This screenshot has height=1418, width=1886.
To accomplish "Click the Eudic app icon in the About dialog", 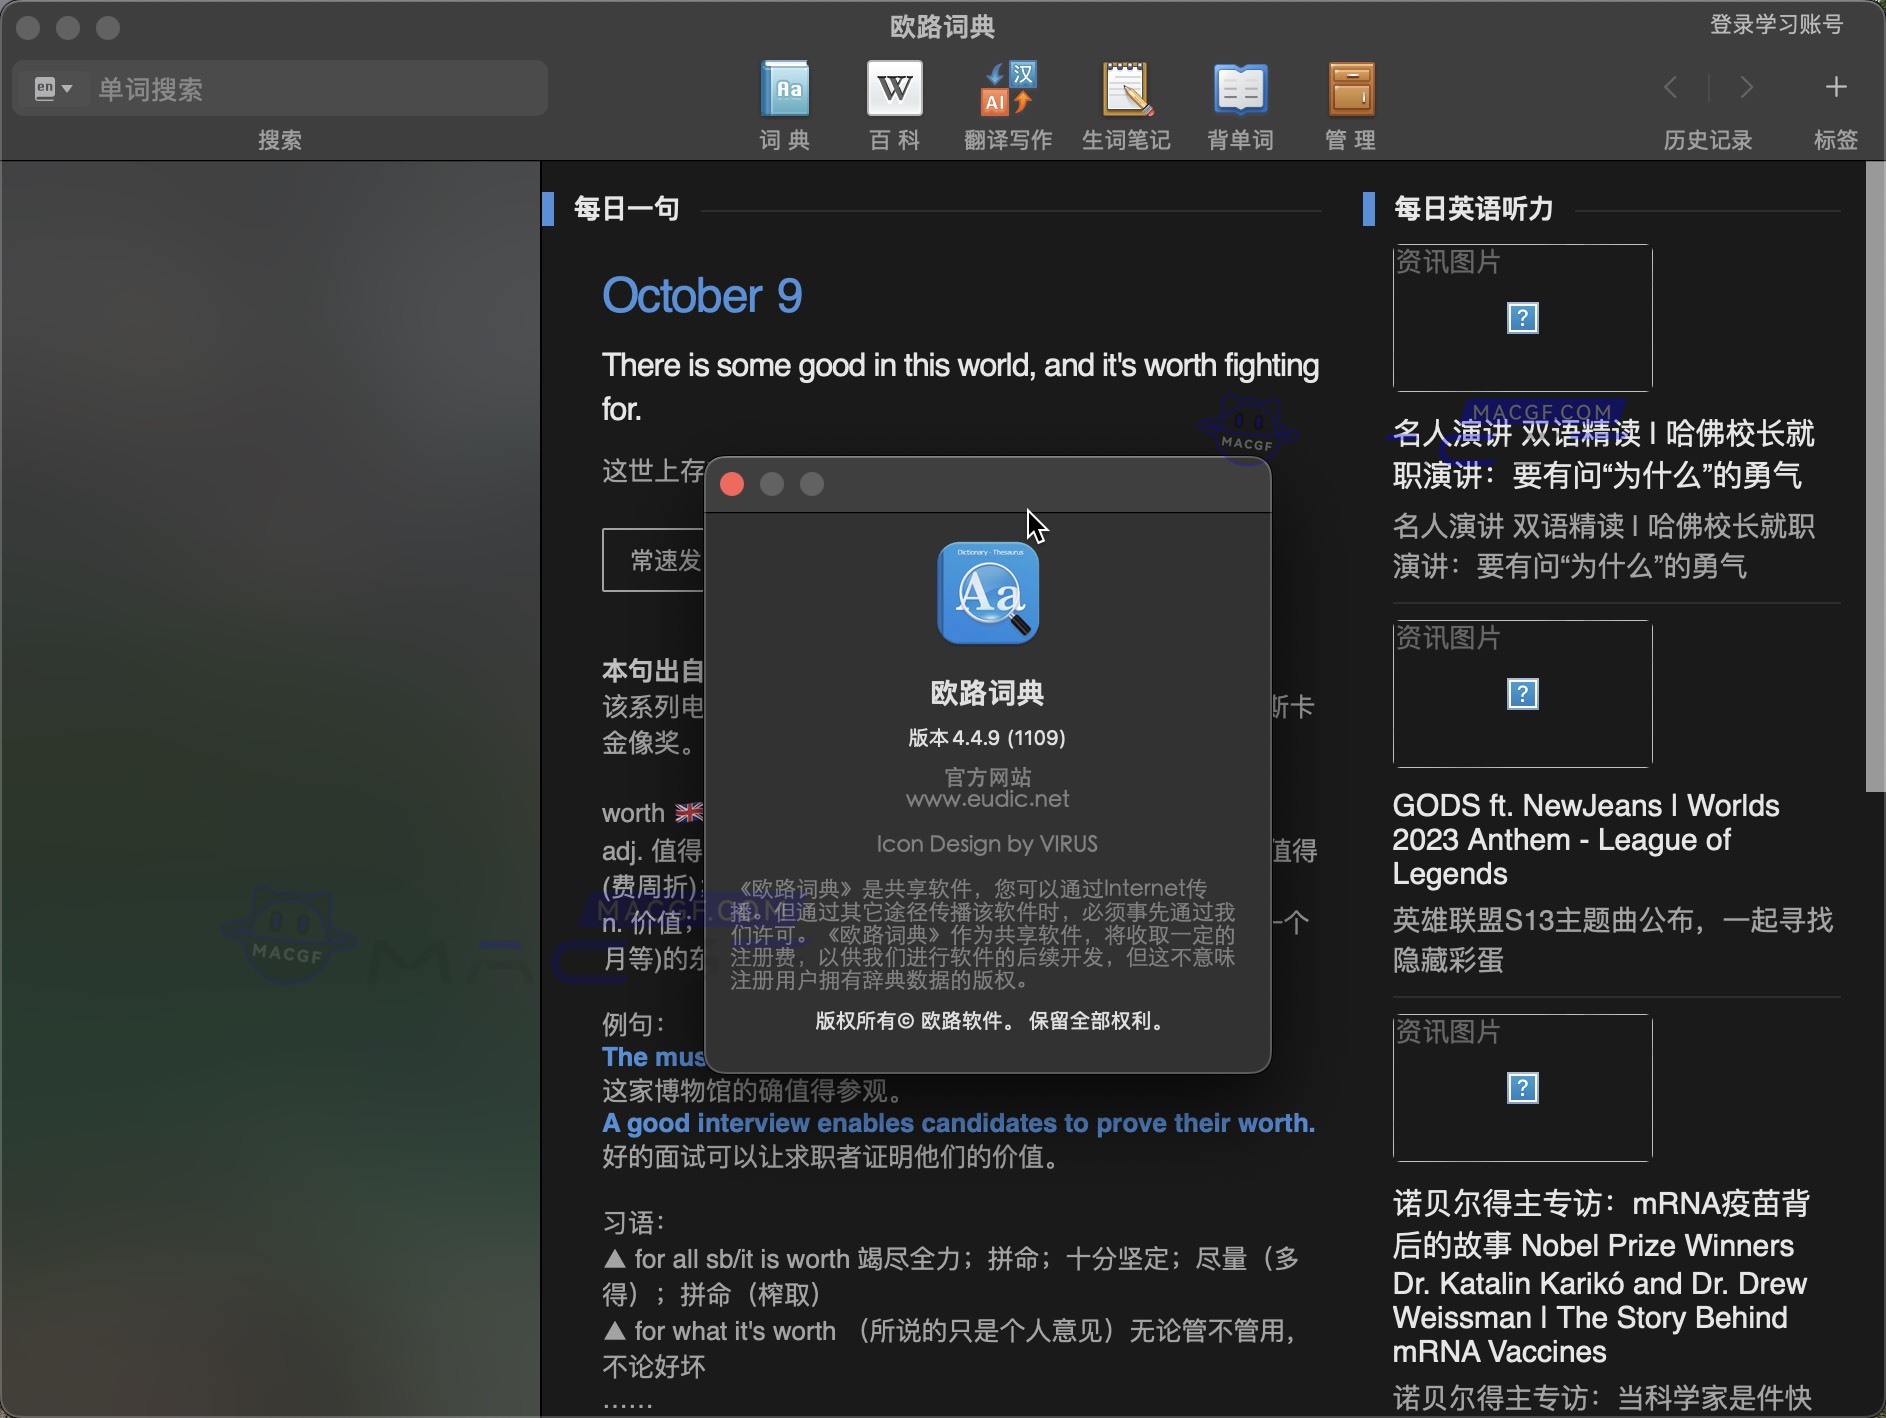I will click(988, 593).
